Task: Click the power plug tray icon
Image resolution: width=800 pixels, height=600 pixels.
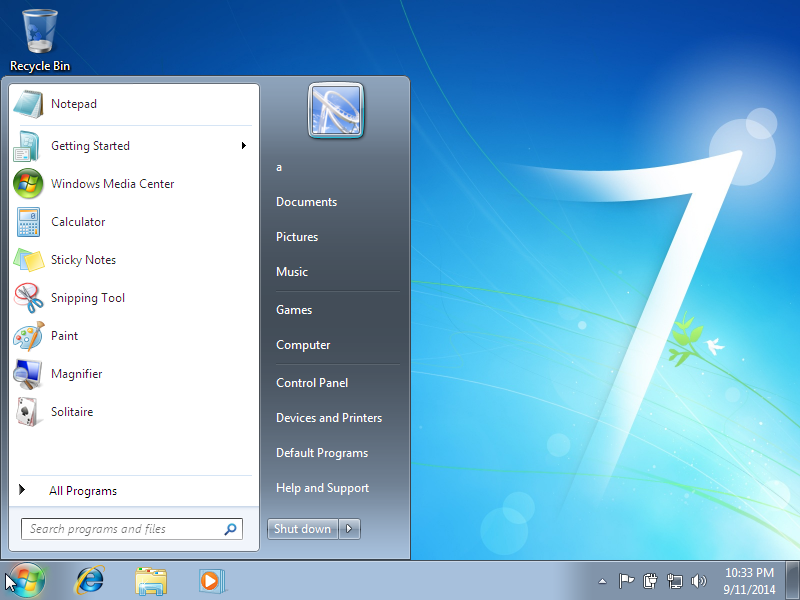Action: (x=650, y=581)
